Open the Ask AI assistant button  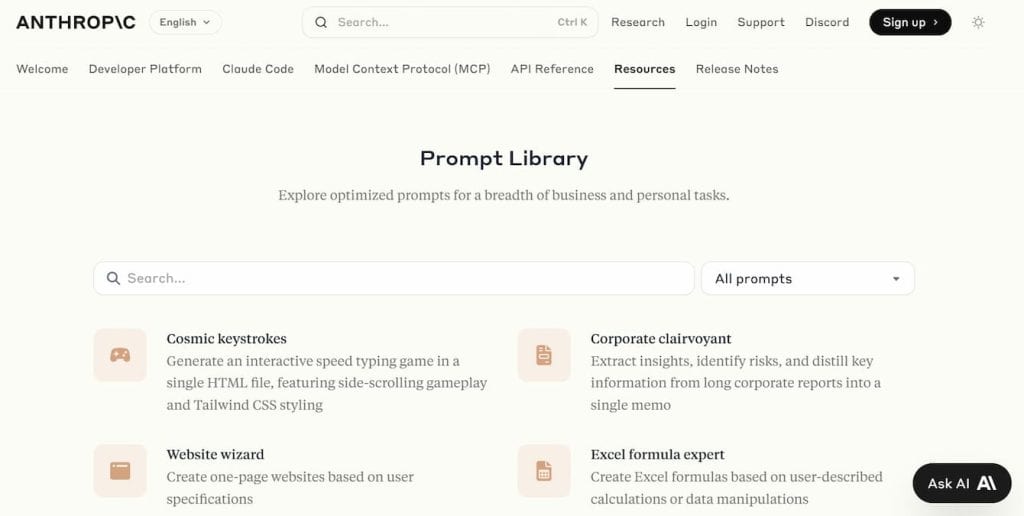pos(961,483)
